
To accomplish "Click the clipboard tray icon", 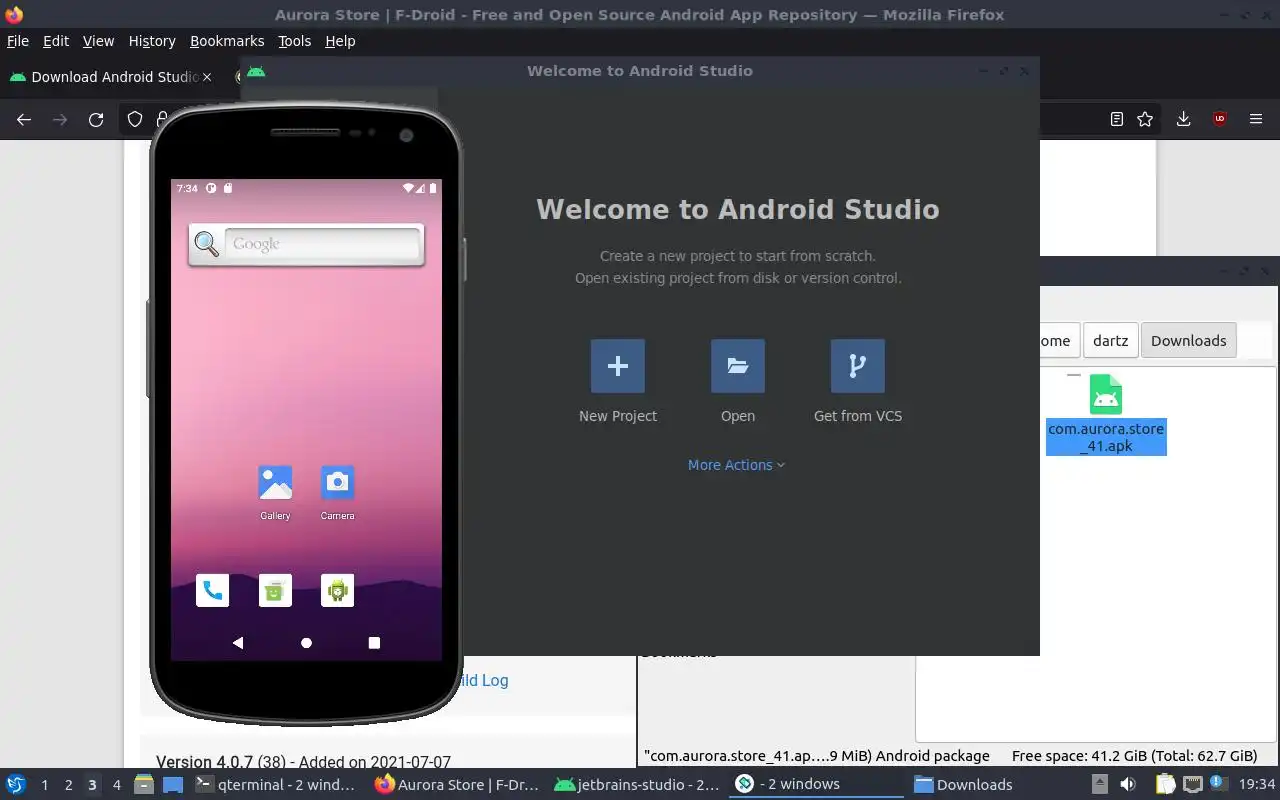I will [1165, 784].
